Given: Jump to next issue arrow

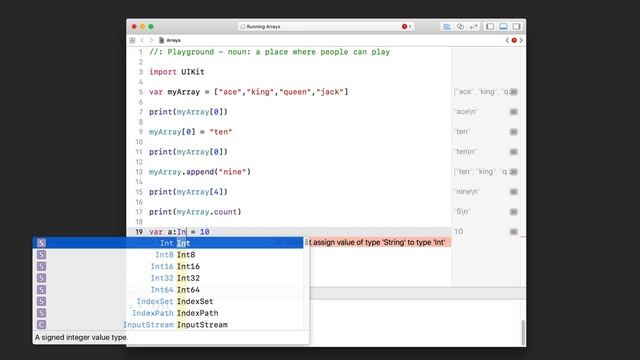Looking at the screenshot, I should pyautogui.click(x=521, y=40).
